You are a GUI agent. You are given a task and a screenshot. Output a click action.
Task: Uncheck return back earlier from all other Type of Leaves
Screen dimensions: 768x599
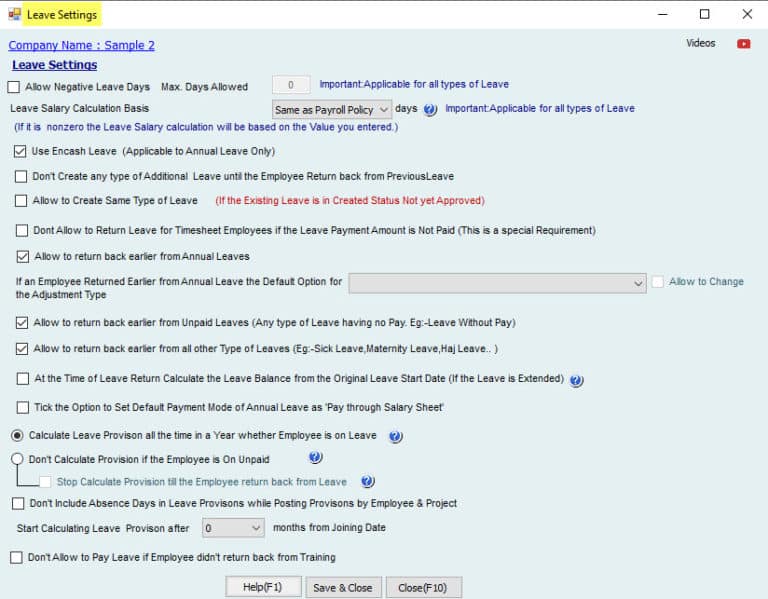click(22, 349)
